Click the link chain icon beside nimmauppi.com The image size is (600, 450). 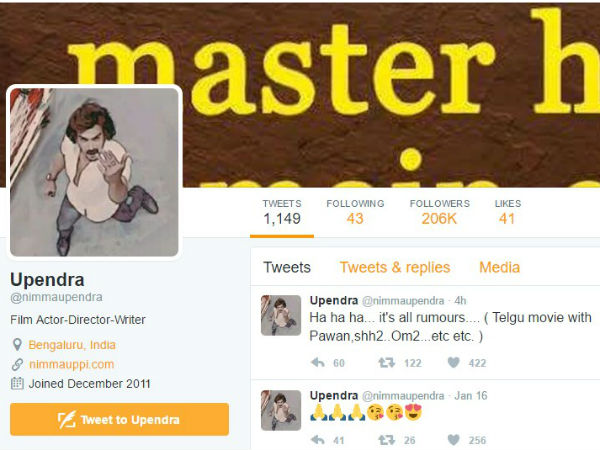tap(17, 364)
